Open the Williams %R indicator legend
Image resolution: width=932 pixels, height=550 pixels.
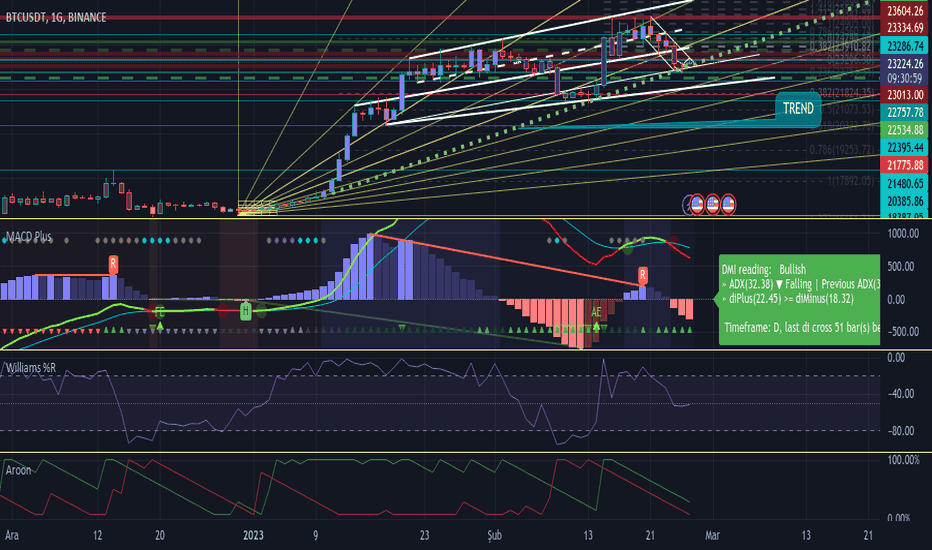[30, 368]
